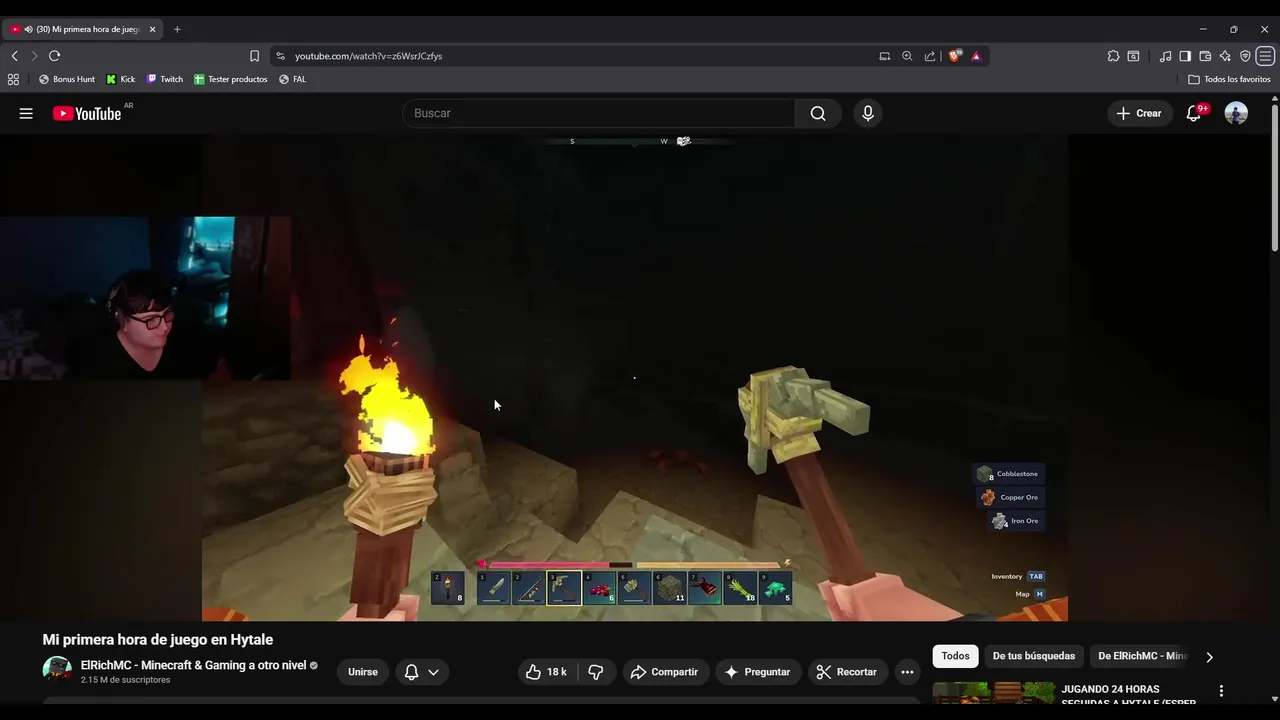Select the De ElRichMC chip
Screen dimensions: 1280x720
1141,656
